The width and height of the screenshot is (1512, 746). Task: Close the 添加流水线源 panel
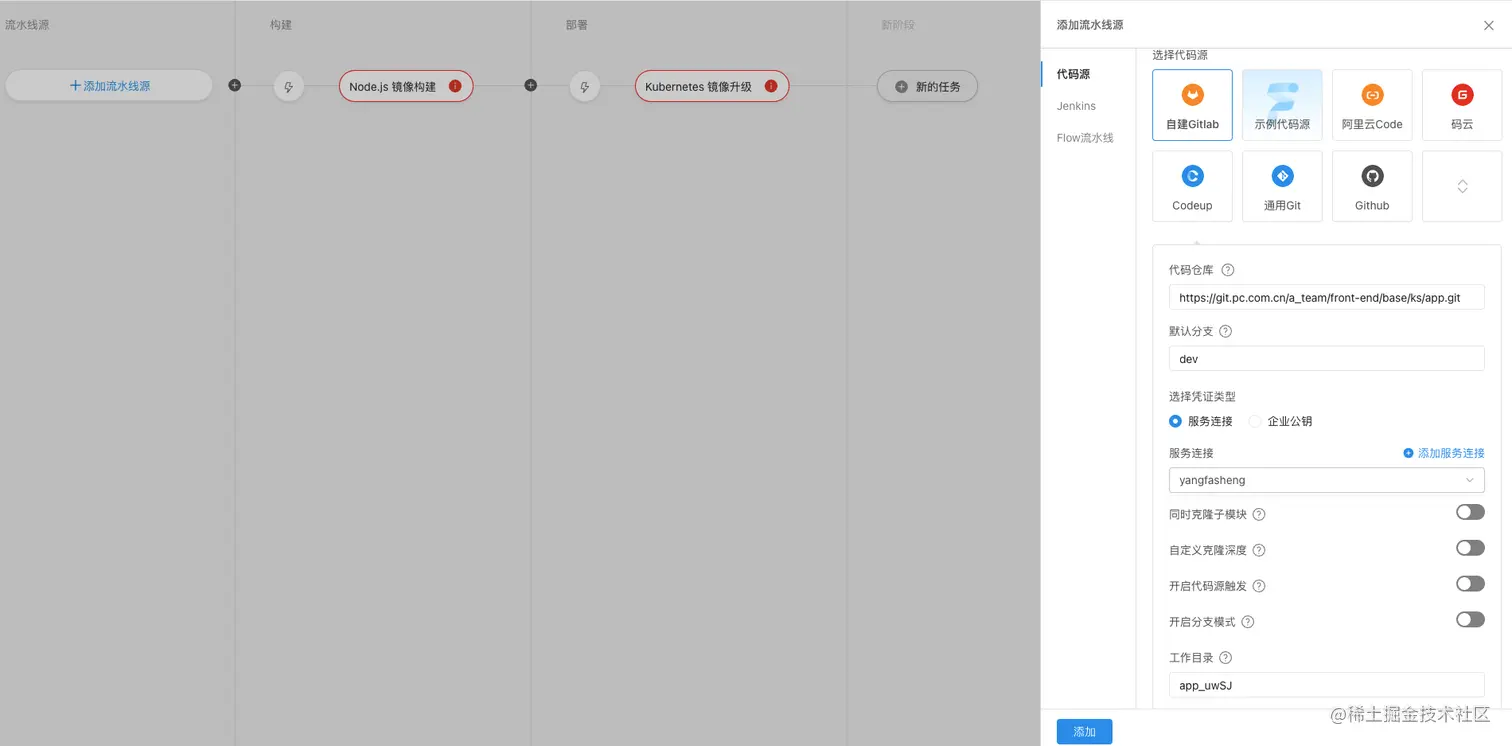(x=1489, y=25)
